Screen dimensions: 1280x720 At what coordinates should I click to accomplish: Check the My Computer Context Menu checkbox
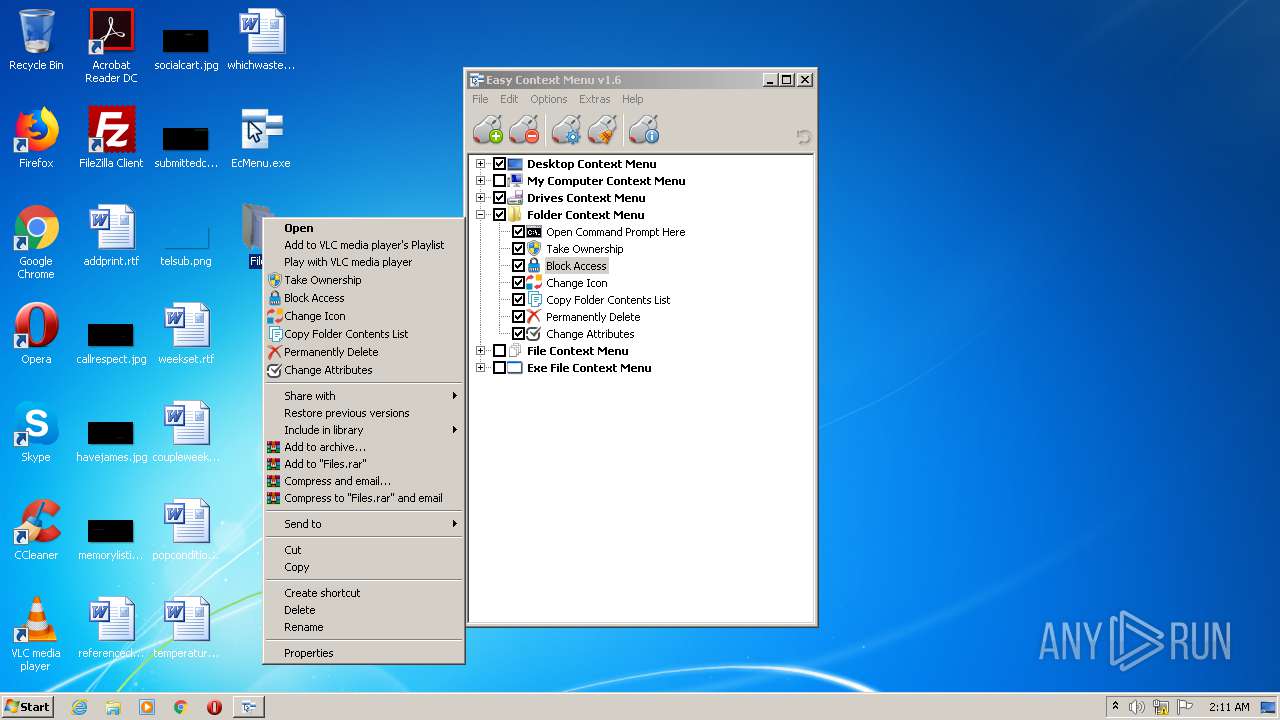[x=500, y=181]
